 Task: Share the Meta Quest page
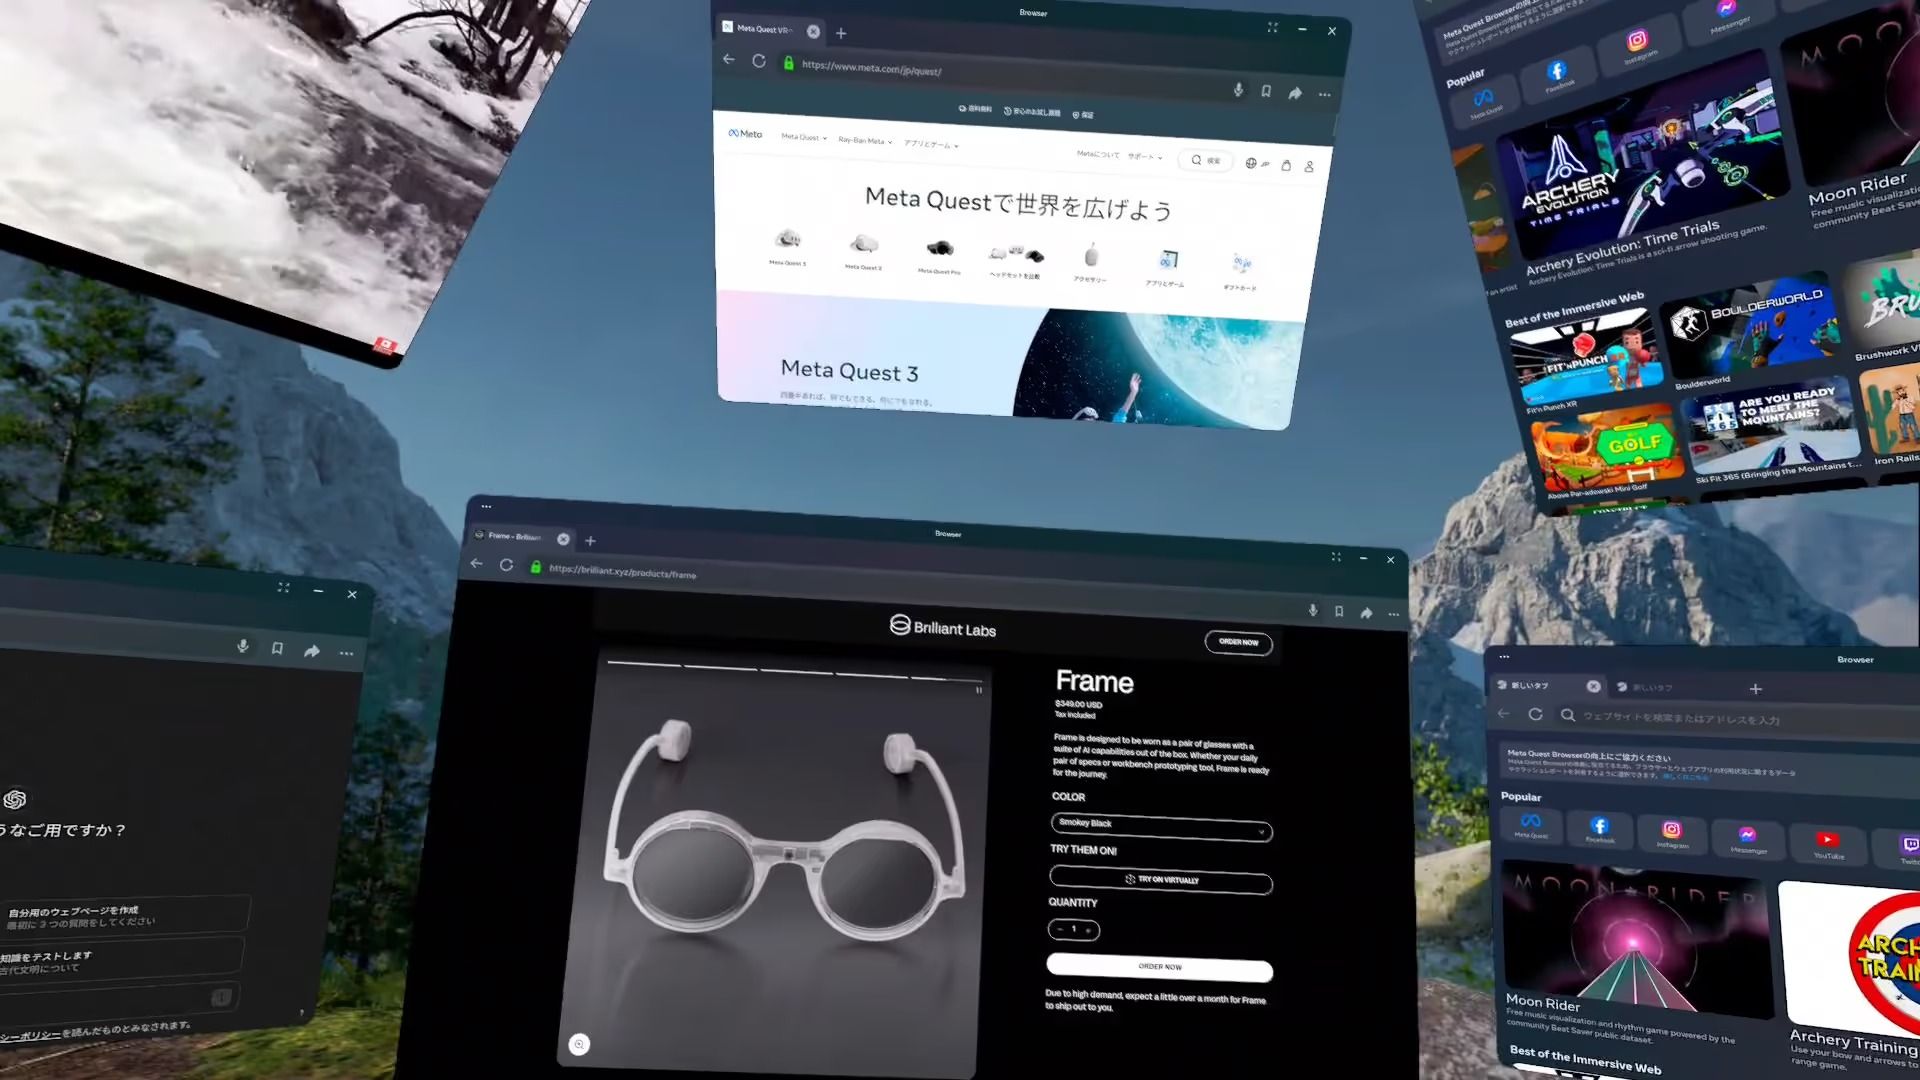tap(1295, 93)
